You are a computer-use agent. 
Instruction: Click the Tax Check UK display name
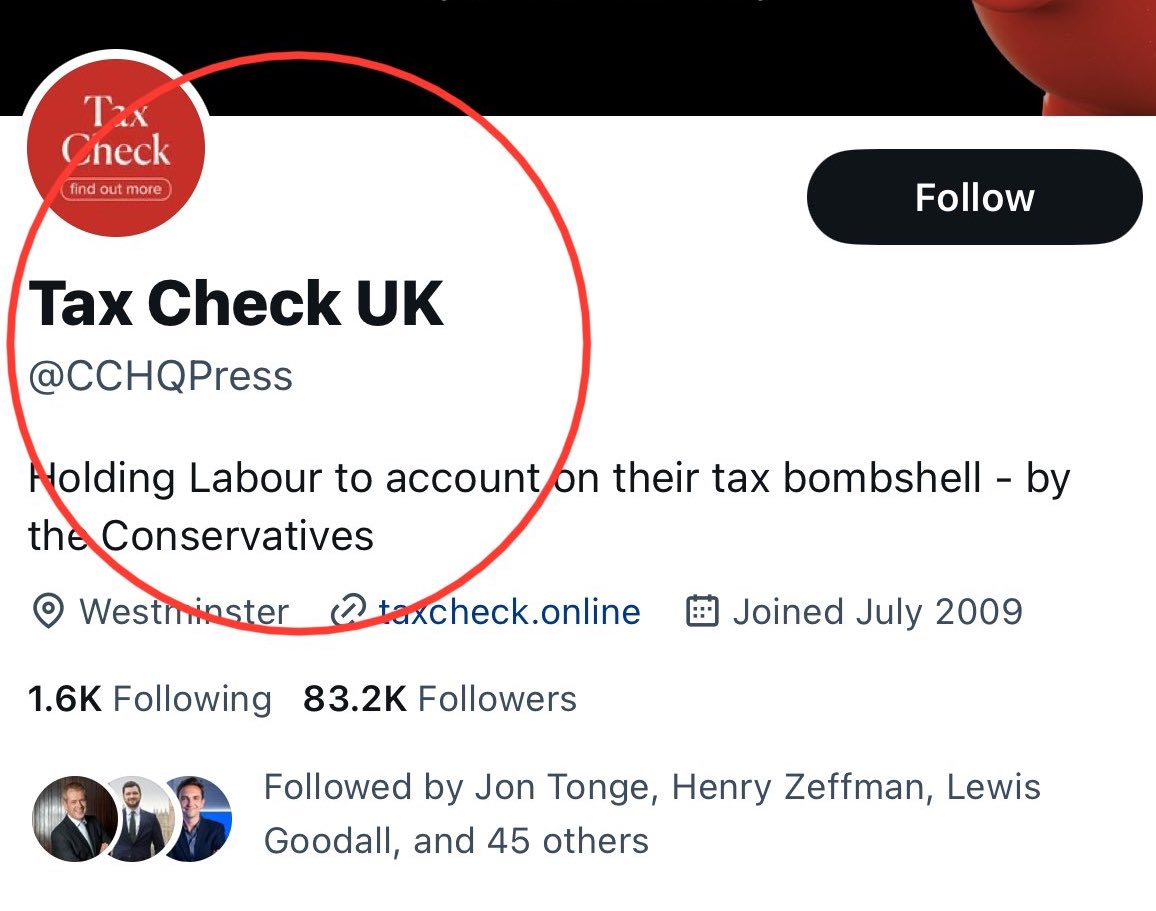pyautogui.click(x=238, y=303)
